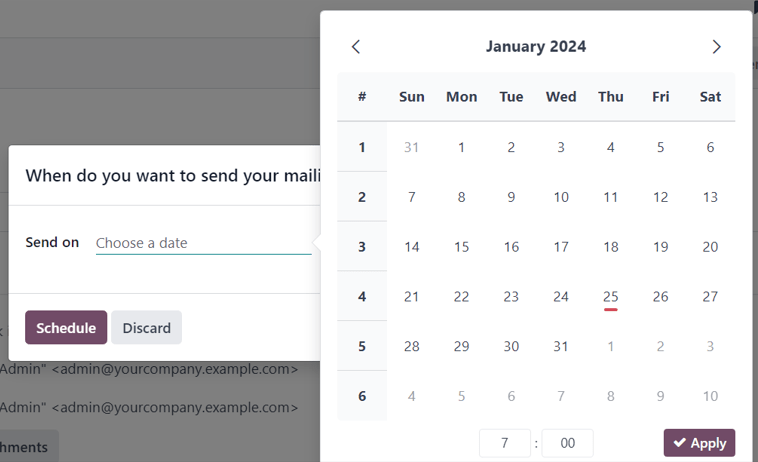758x462 pixels.
Task: Choose January 15 on the calendar
Action: [461, 247]
